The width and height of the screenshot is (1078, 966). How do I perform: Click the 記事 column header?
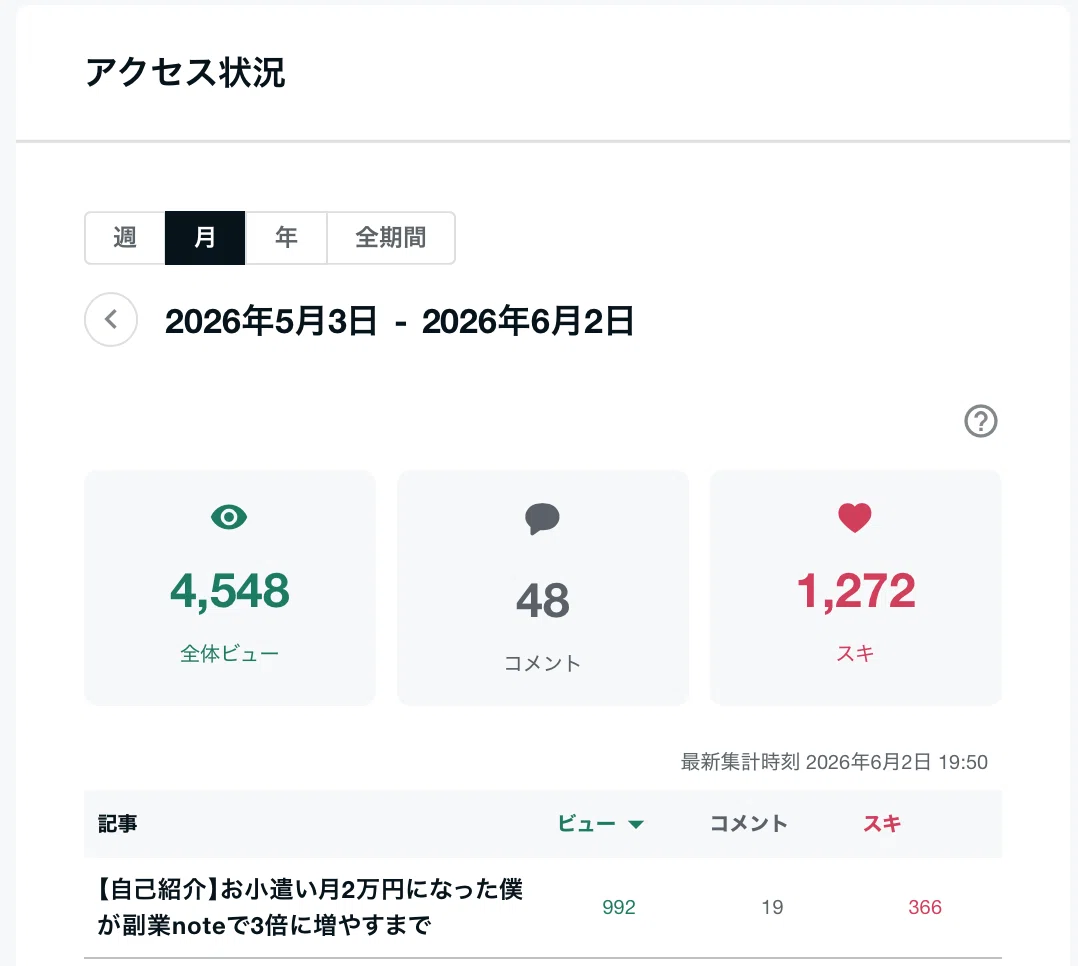click(118, 824)
